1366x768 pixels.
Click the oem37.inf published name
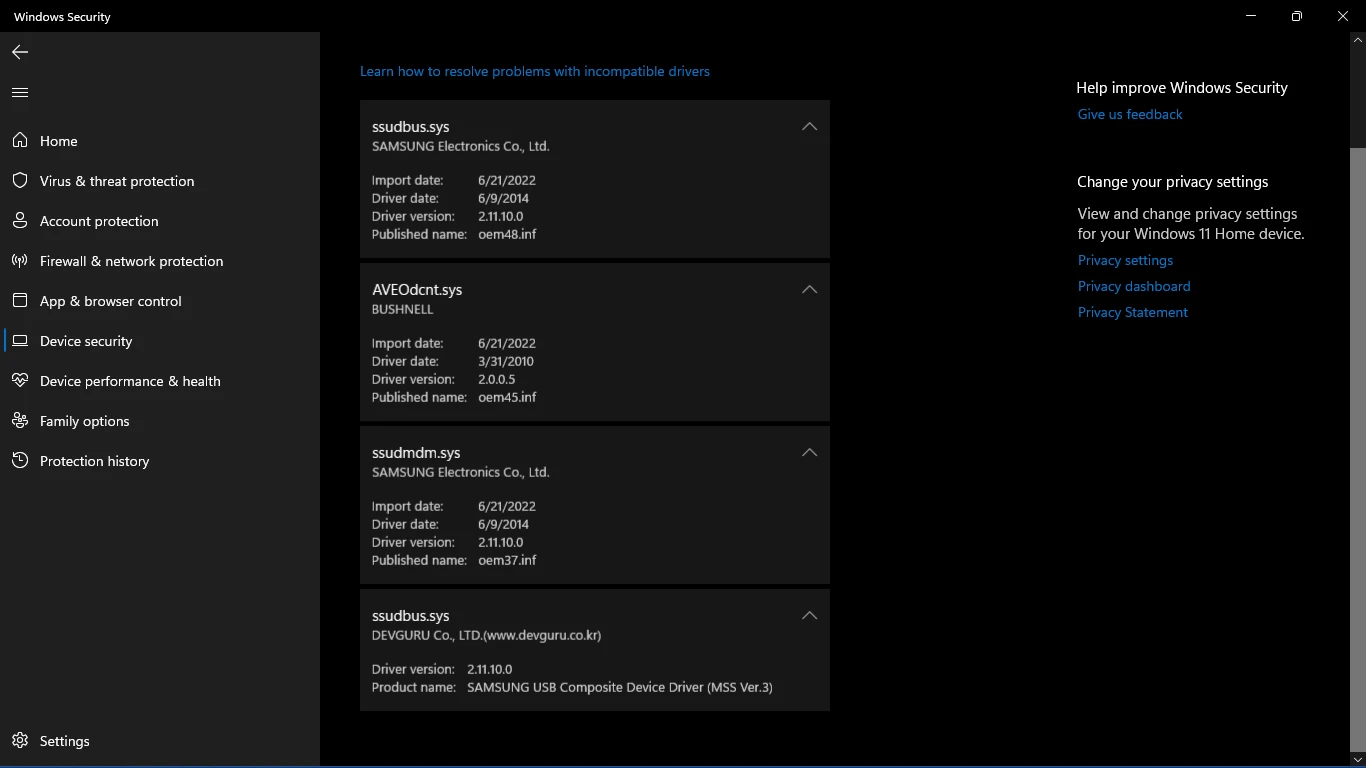(x=507, y=560)
